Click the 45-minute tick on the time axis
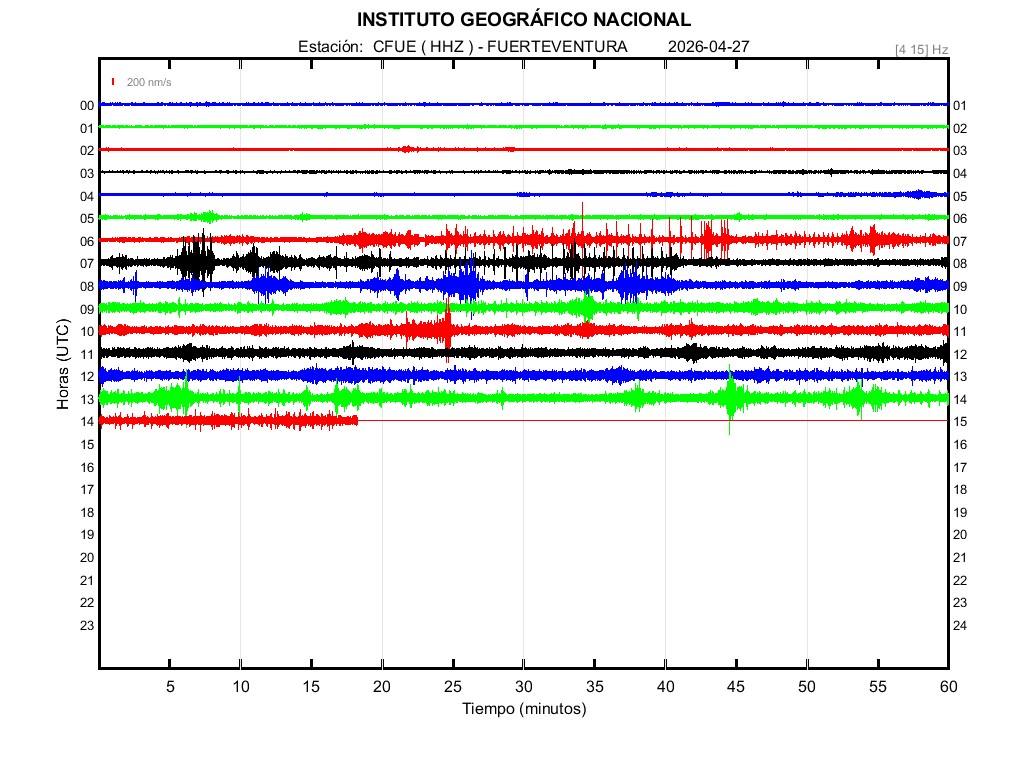The width and height of the screenshot is (1024, 768). [x=735, y=686]
